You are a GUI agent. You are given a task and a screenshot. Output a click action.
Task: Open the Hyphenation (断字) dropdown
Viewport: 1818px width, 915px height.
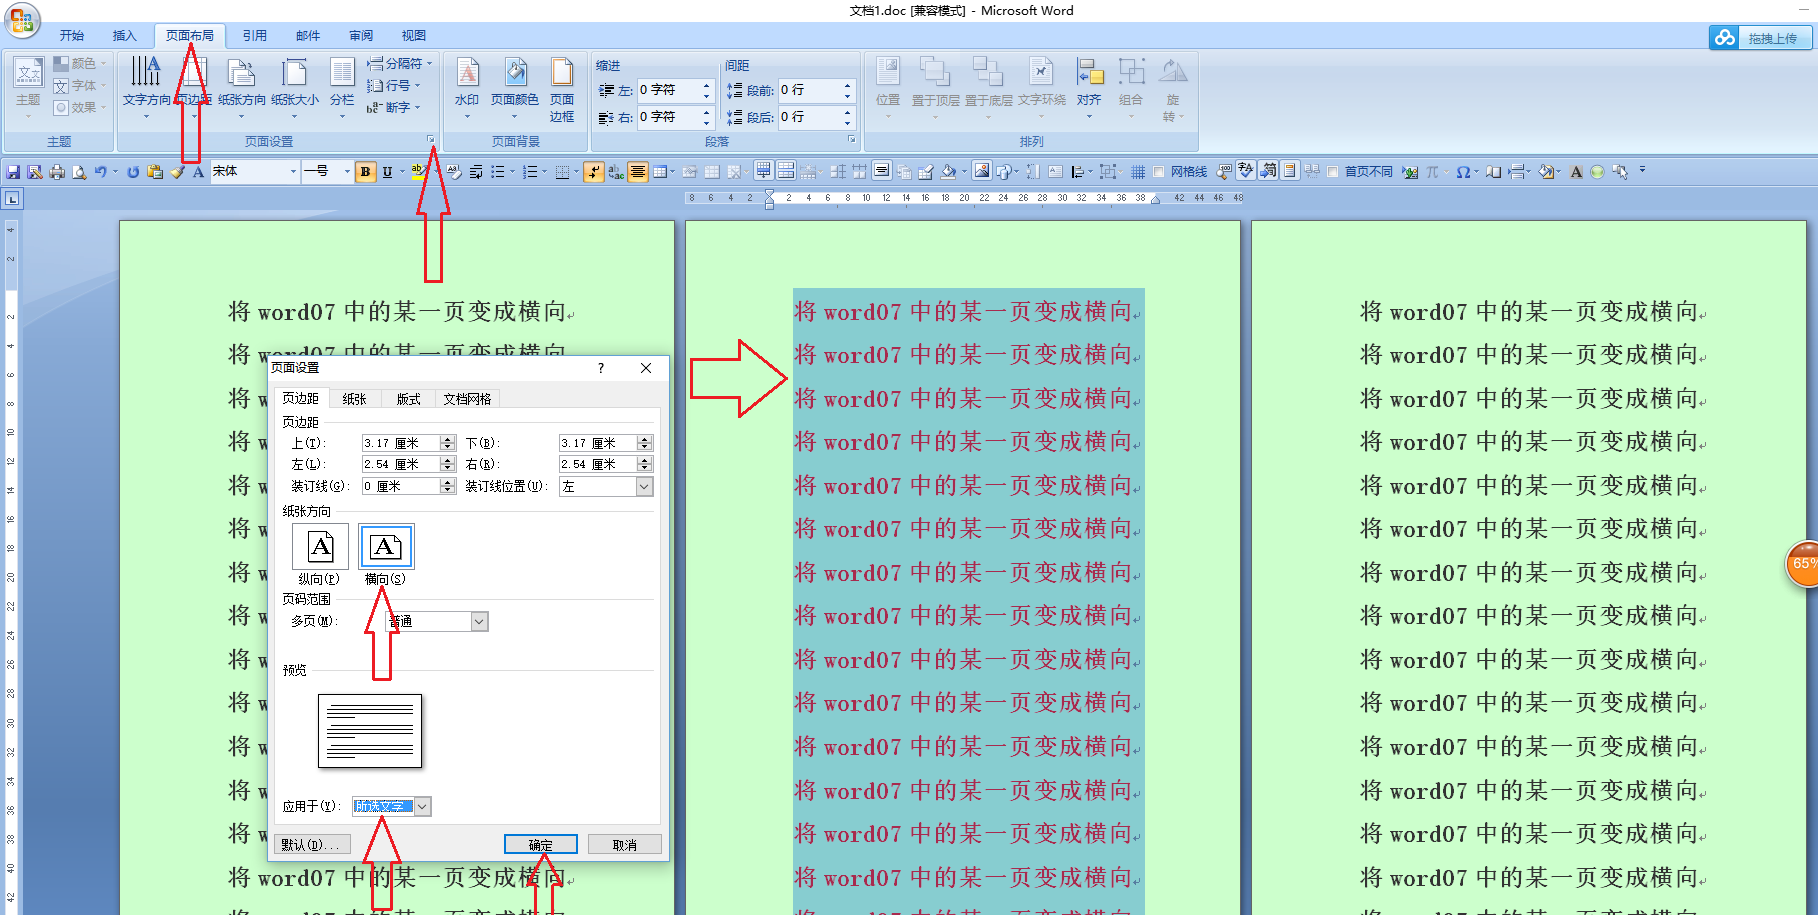click(393, 107)
